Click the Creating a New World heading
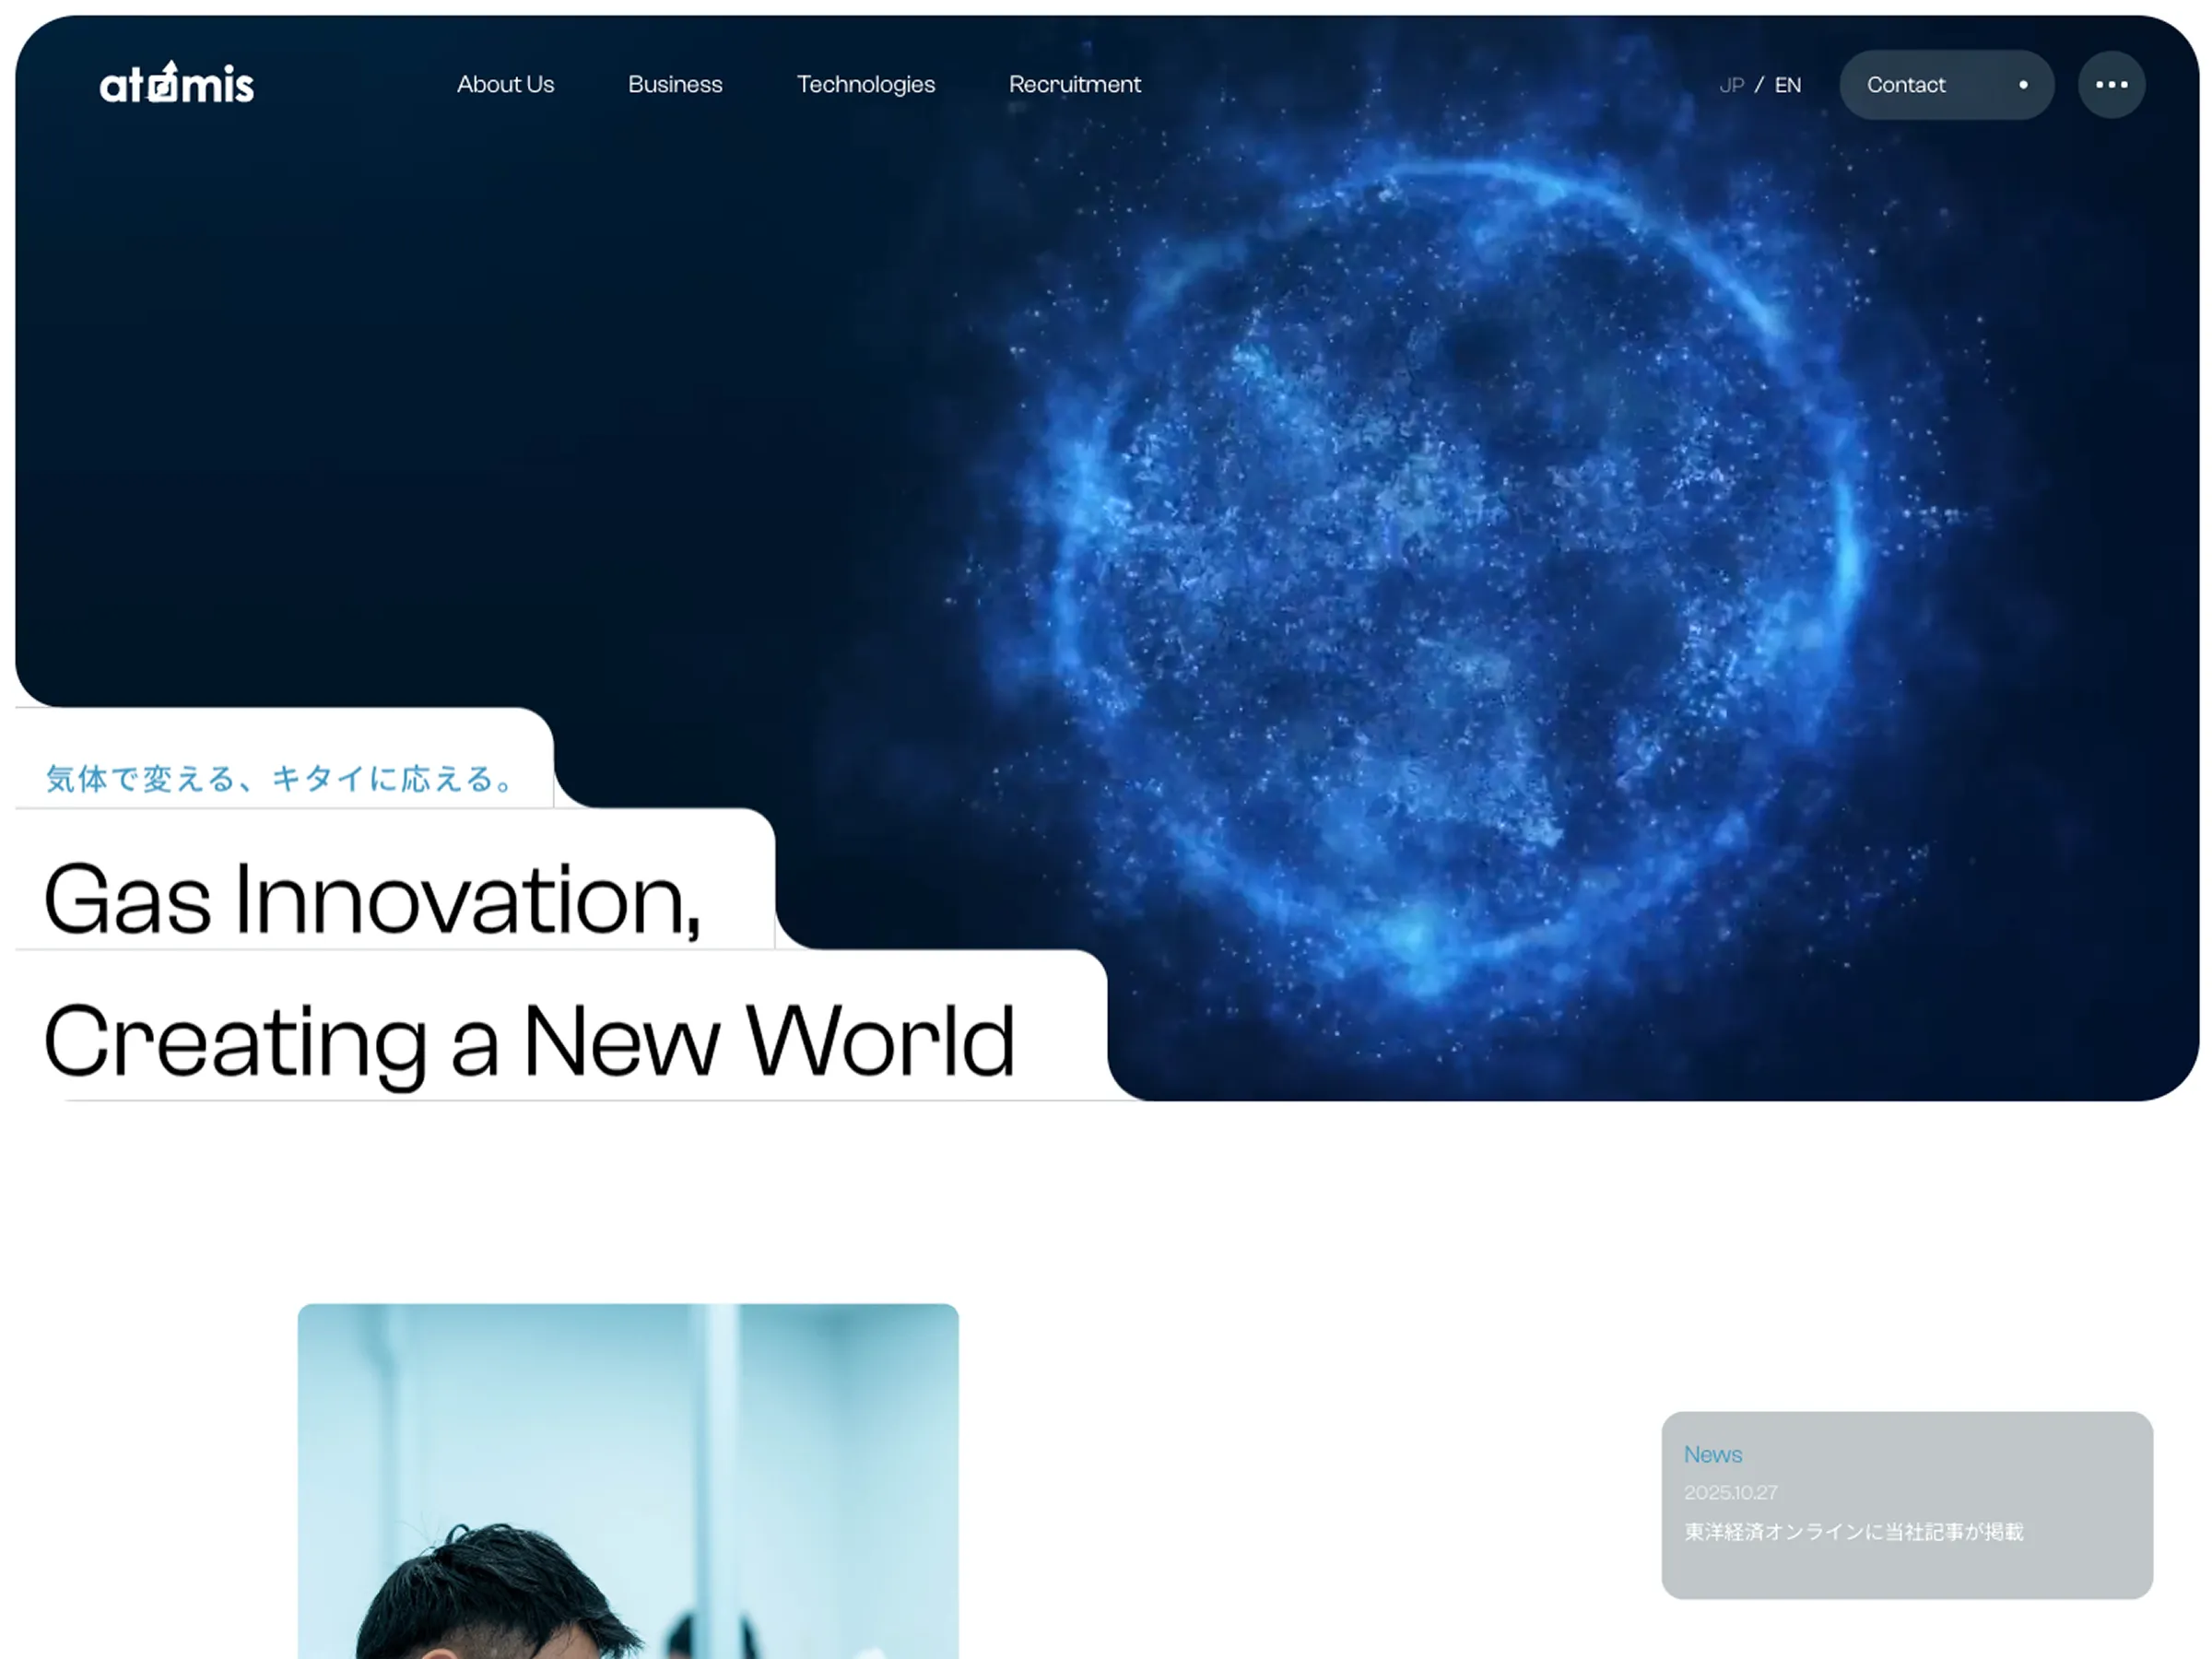This screenshot has width=2212, height=1659. (529, 1042)
